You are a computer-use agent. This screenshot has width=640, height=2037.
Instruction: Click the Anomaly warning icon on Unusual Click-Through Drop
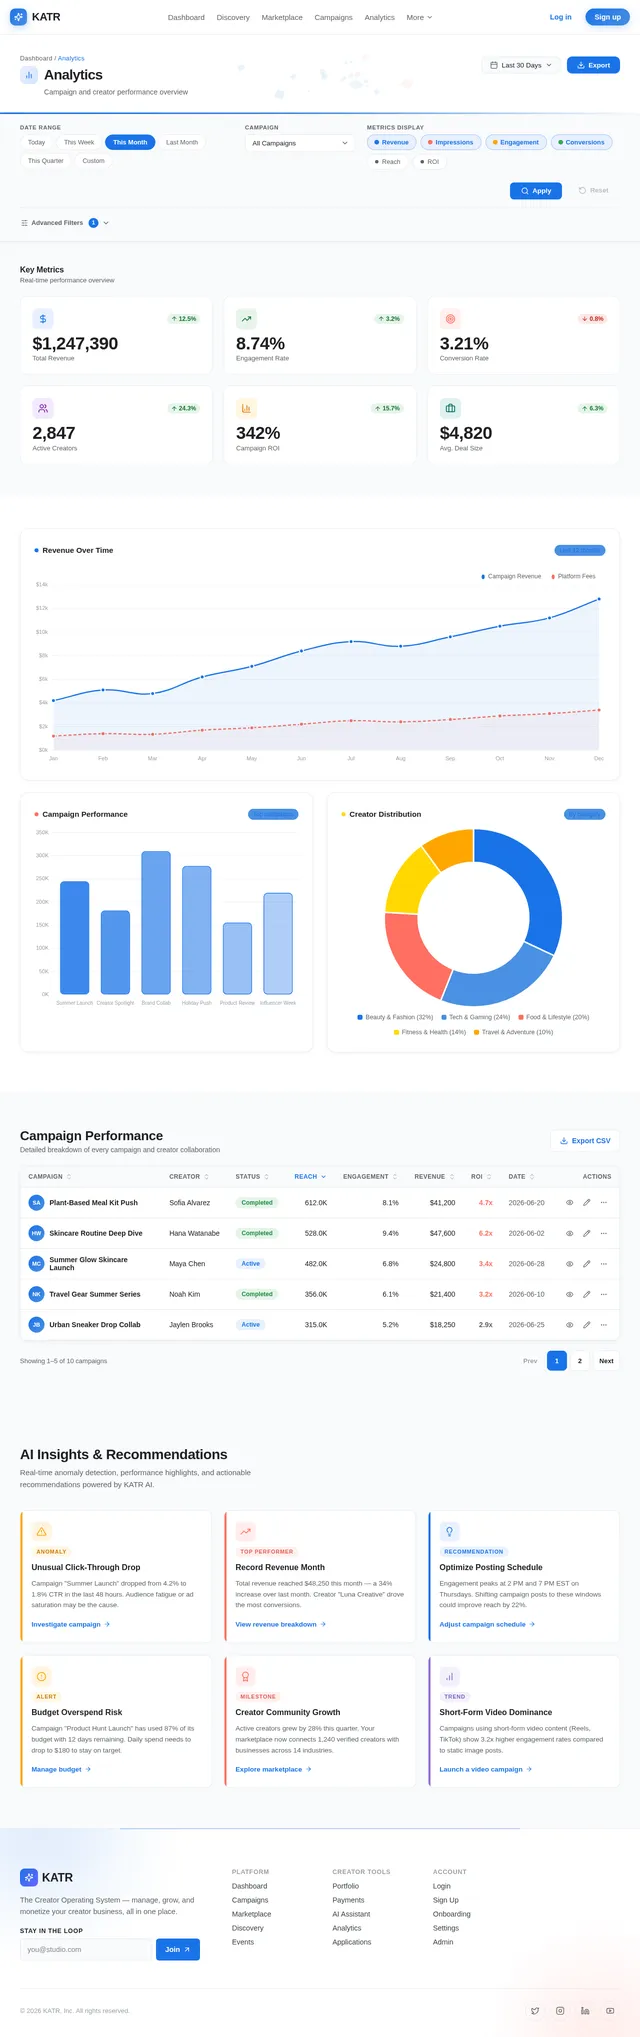(42, 1532)
